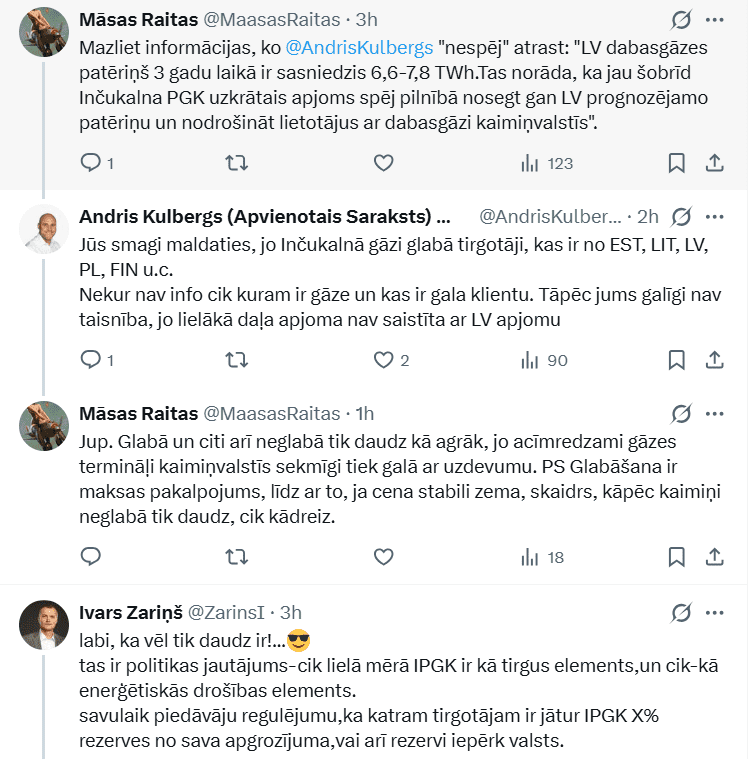Share the first Māsas Raitas tweet
This screenshot has width=749, height=759.
coord(715,163)
